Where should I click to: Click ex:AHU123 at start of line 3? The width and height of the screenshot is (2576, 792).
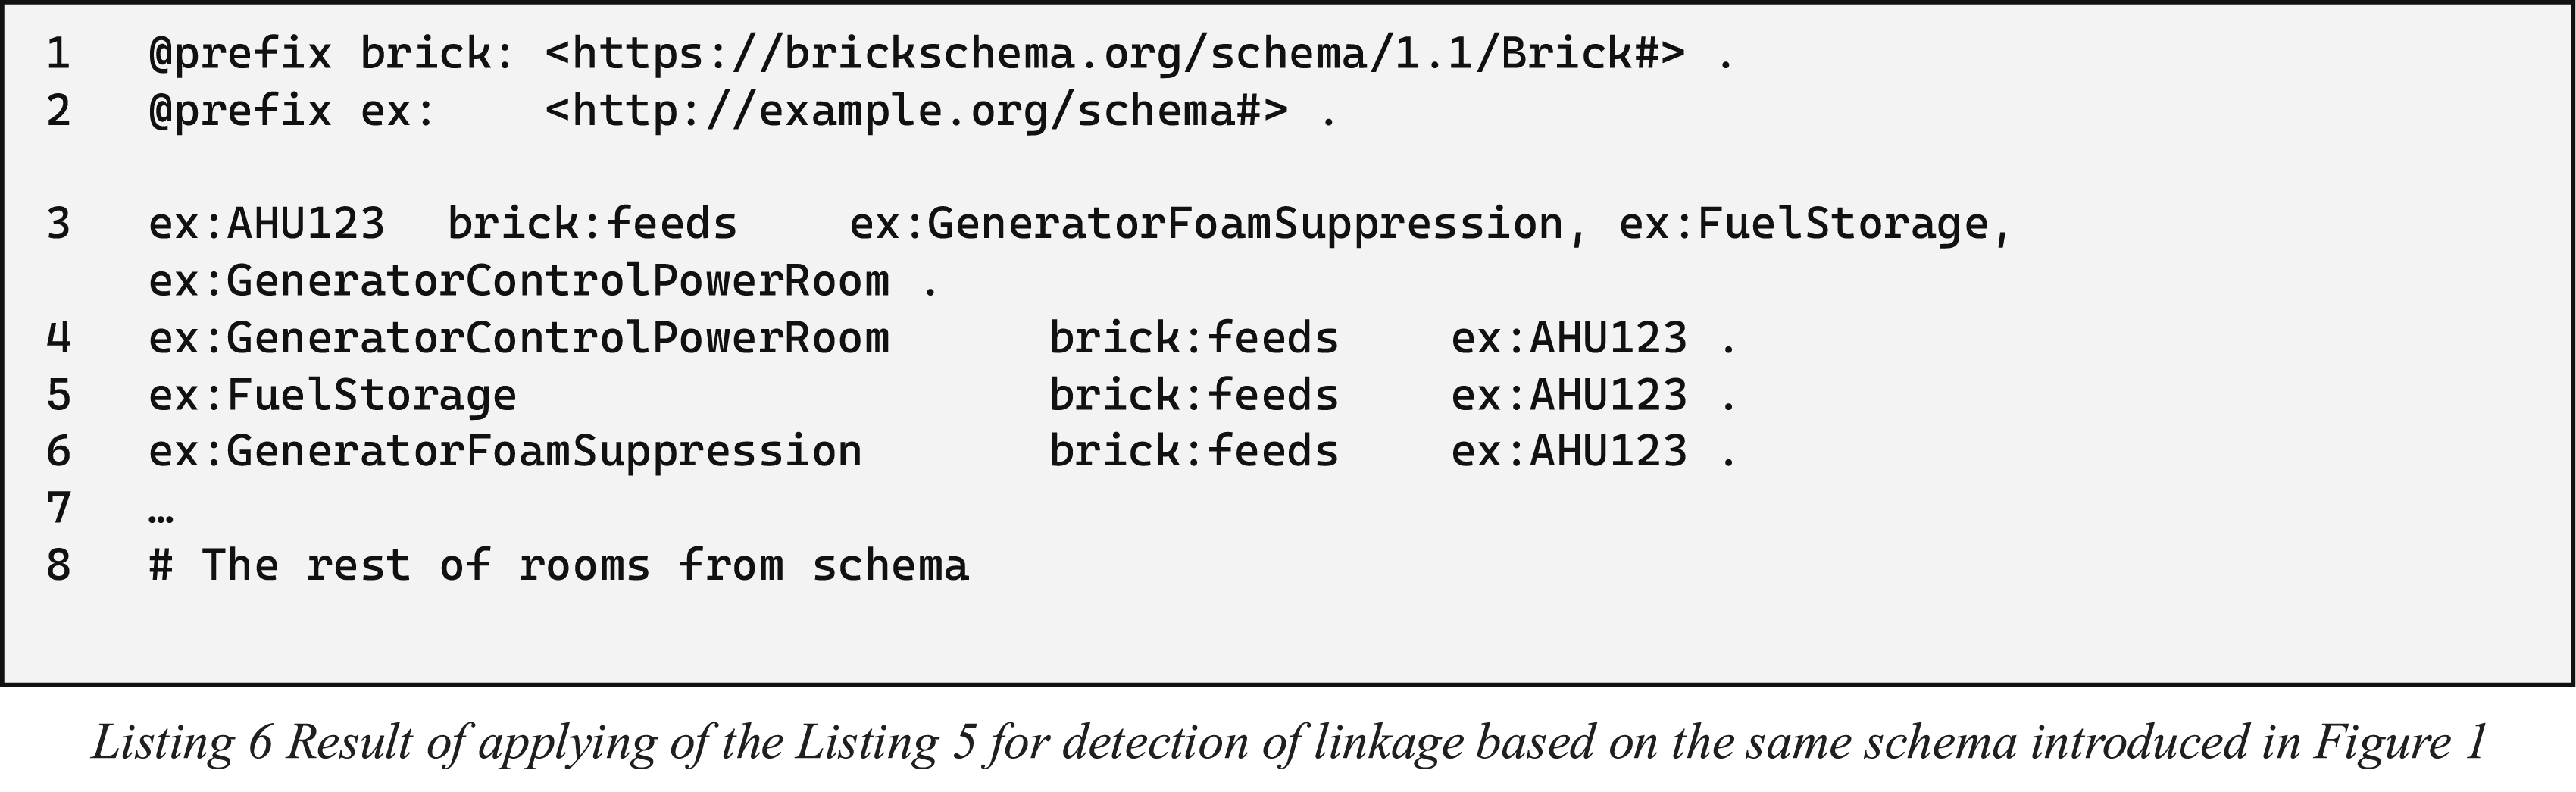tap(267, 223)
